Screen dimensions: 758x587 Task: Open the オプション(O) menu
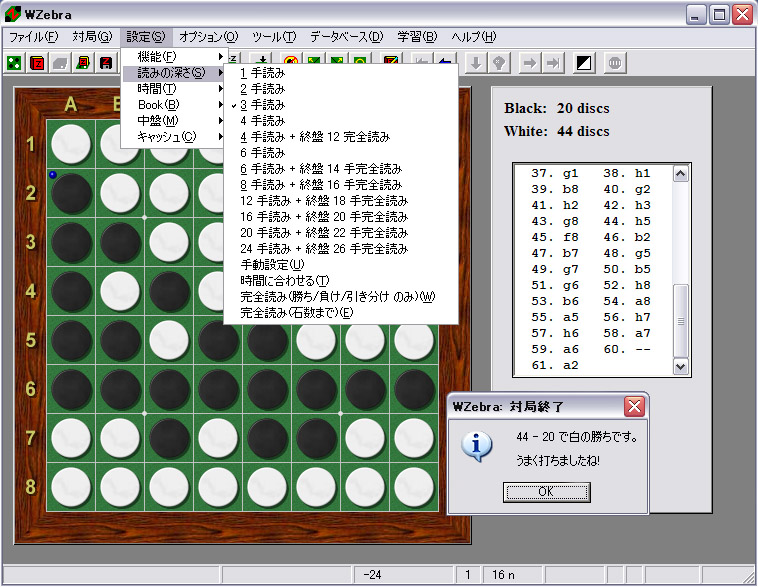[x=208, y=37]
